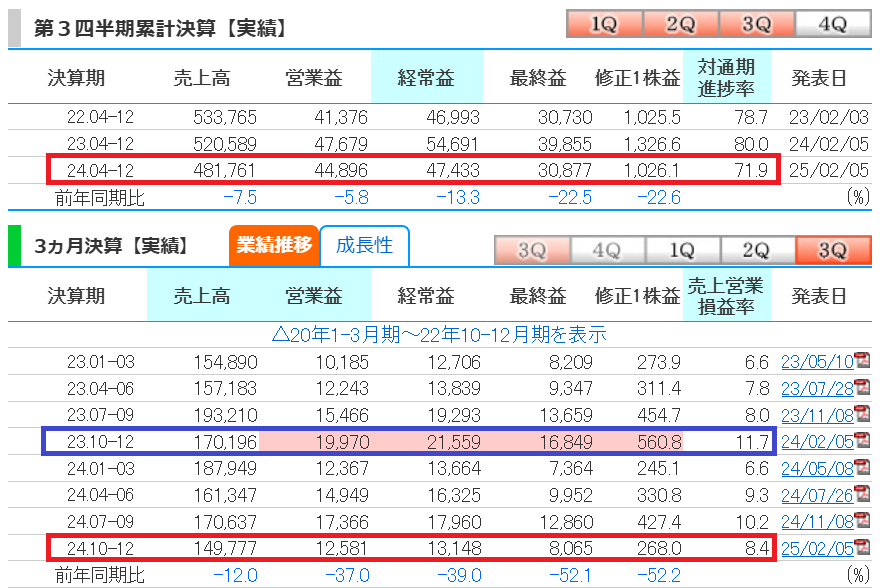Viewport: 880px width, 588px height.
Task: Click the 売上高 header in 3ヵ月決算 table
Action: (202, 296)
